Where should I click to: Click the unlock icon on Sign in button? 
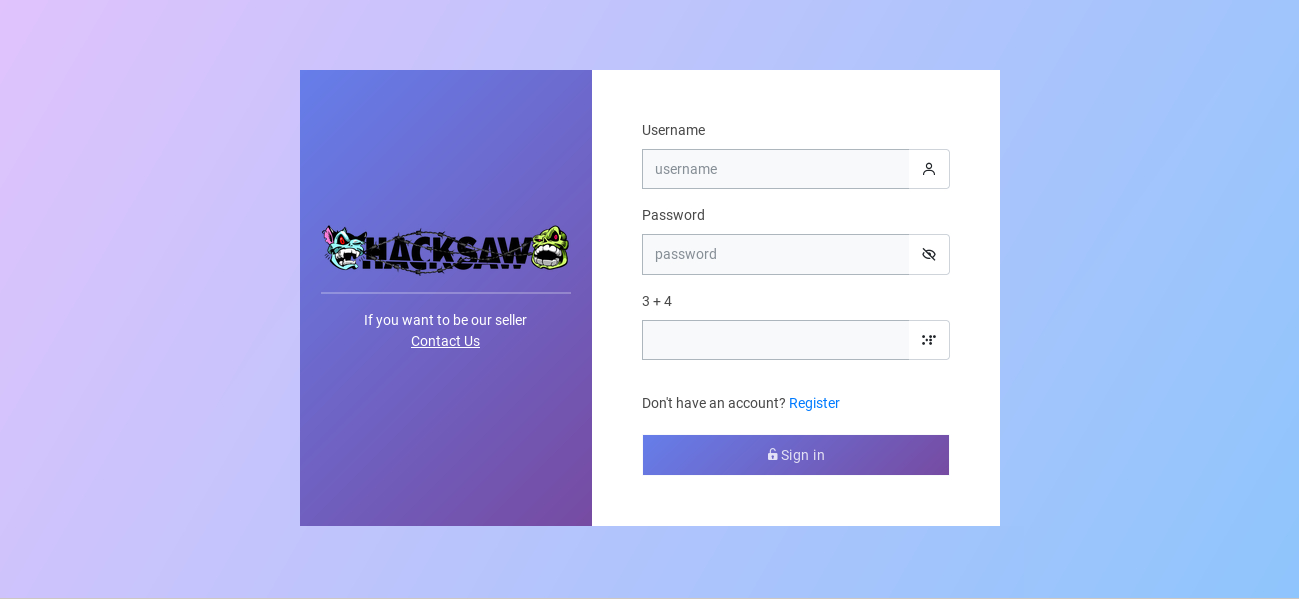click(773, 454)
